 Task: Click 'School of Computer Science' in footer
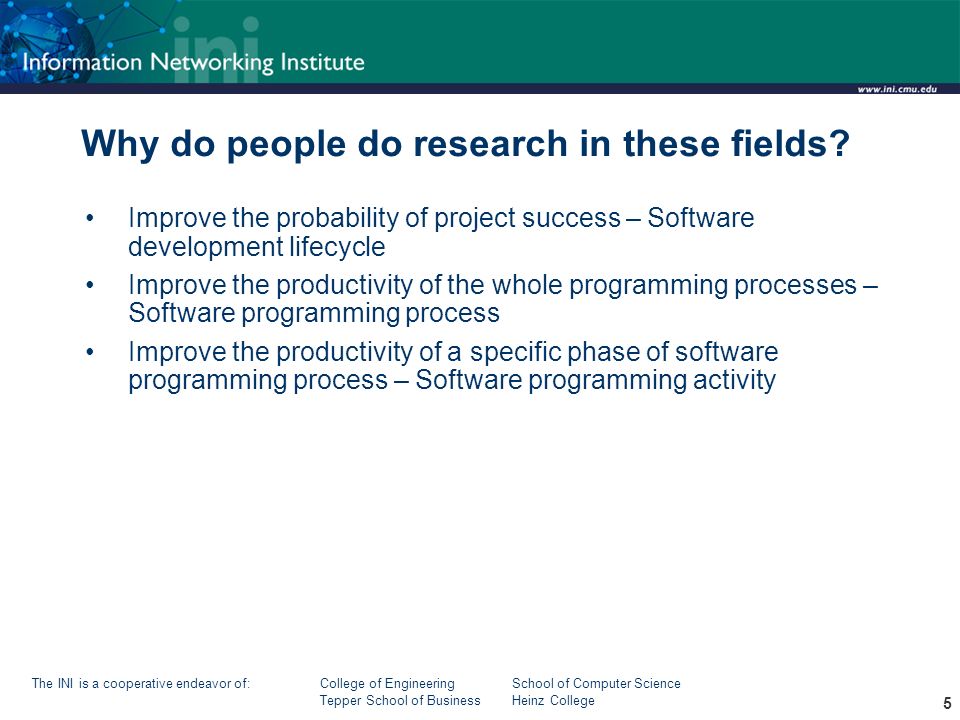coord(596,683)
